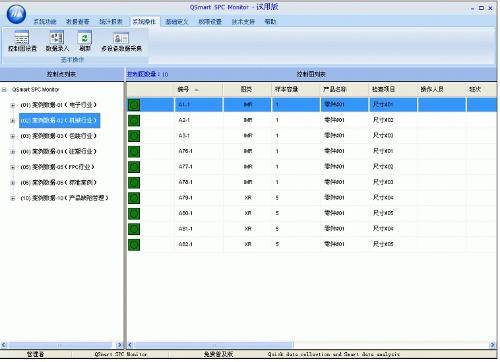
Task: Click the 班次 column header
Action: click(481, 89)
